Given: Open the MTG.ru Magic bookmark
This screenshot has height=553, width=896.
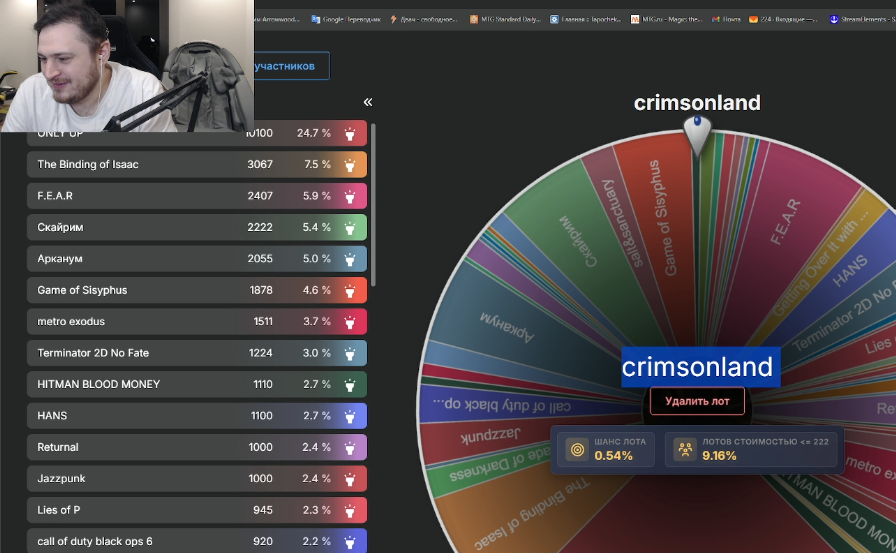Looking at the screenshot, I should tap(667, 19).
